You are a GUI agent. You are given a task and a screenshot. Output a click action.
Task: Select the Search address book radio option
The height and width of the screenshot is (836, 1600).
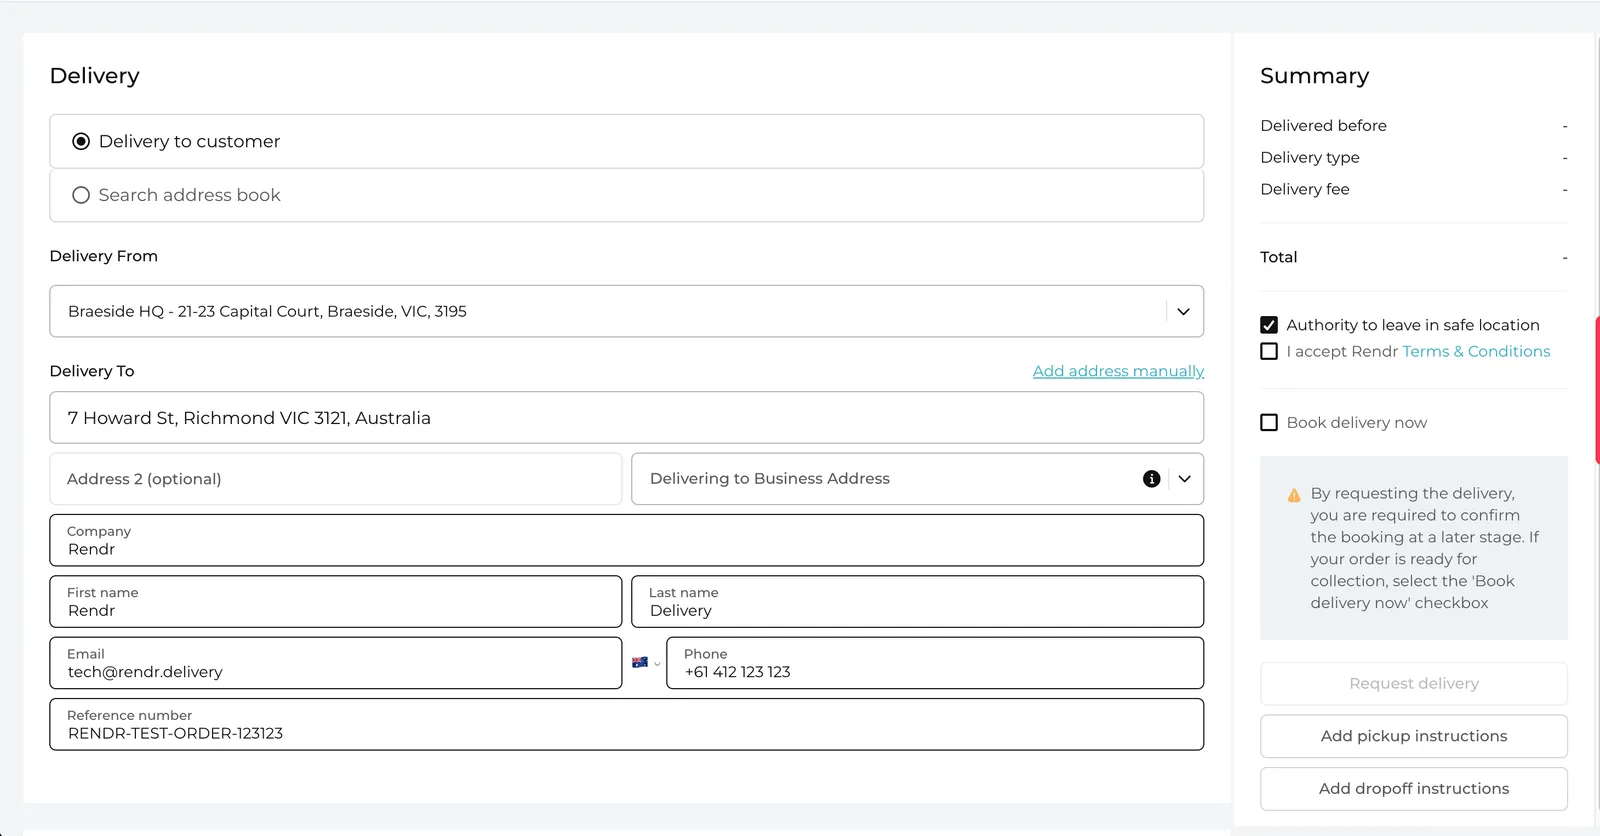(81, 195)
